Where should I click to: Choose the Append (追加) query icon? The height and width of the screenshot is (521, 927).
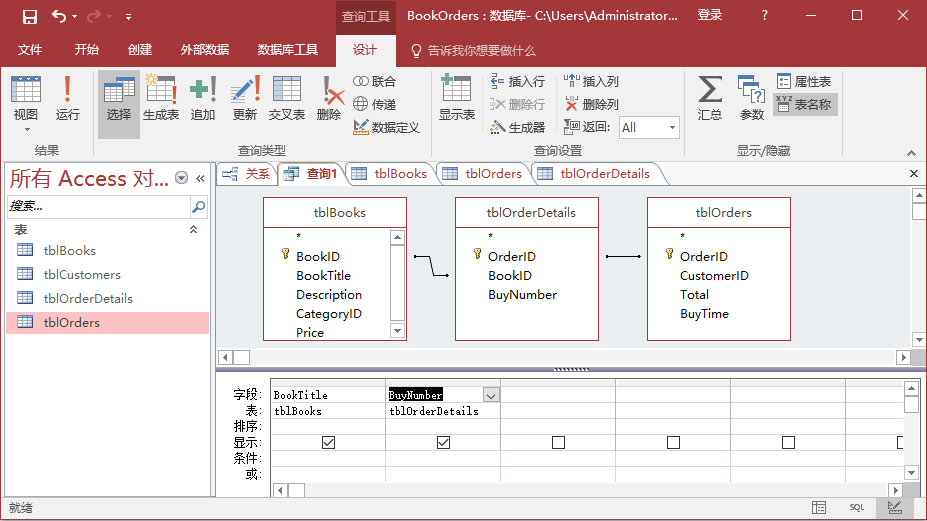click(203, 98)
